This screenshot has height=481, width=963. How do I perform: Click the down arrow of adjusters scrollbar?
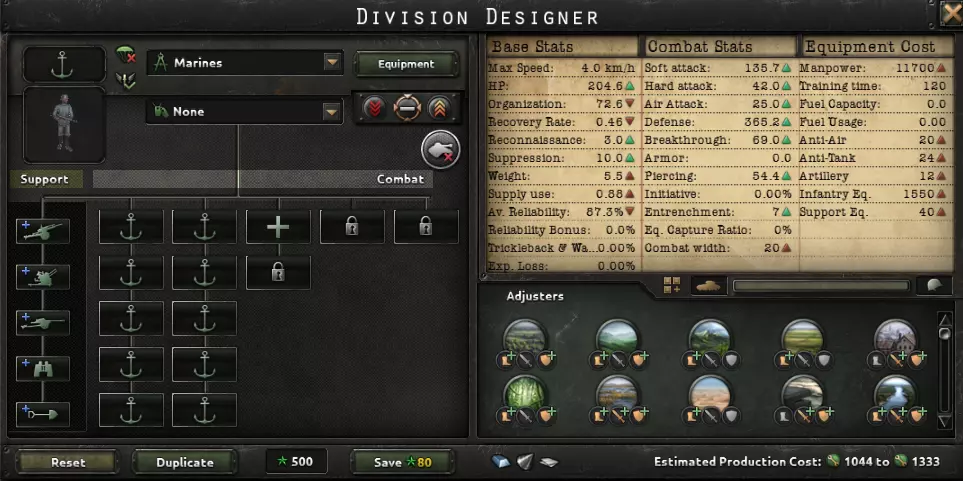[945, 421]
